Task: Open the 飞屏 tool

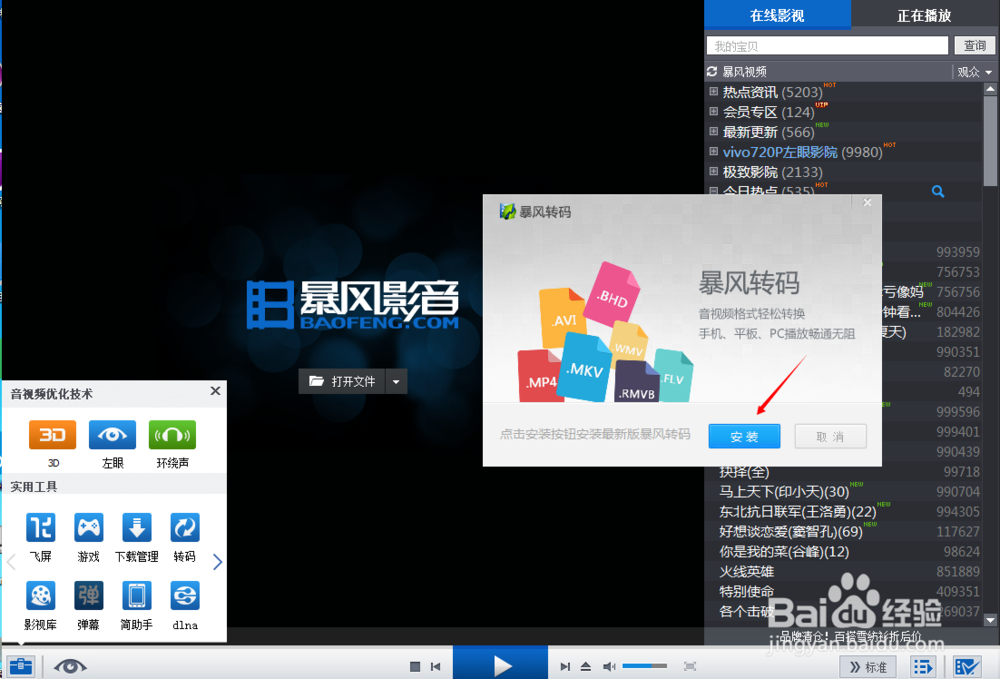Action: pyautogui.click(x=41, y=528)
